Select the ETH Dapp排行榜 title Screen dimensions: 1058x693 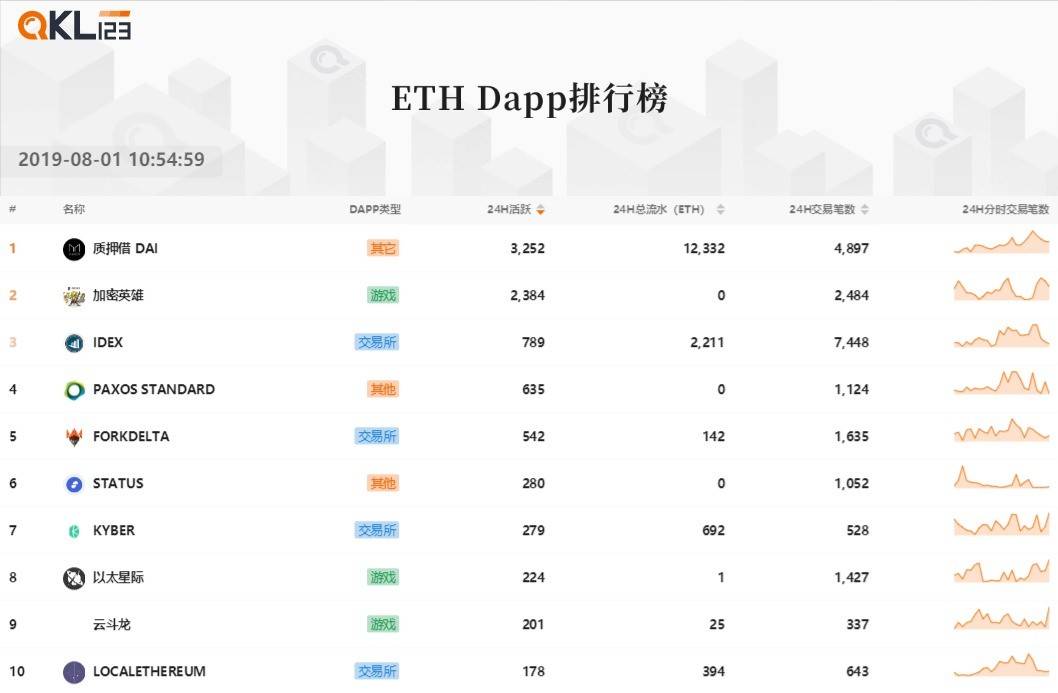click(530, 99)
